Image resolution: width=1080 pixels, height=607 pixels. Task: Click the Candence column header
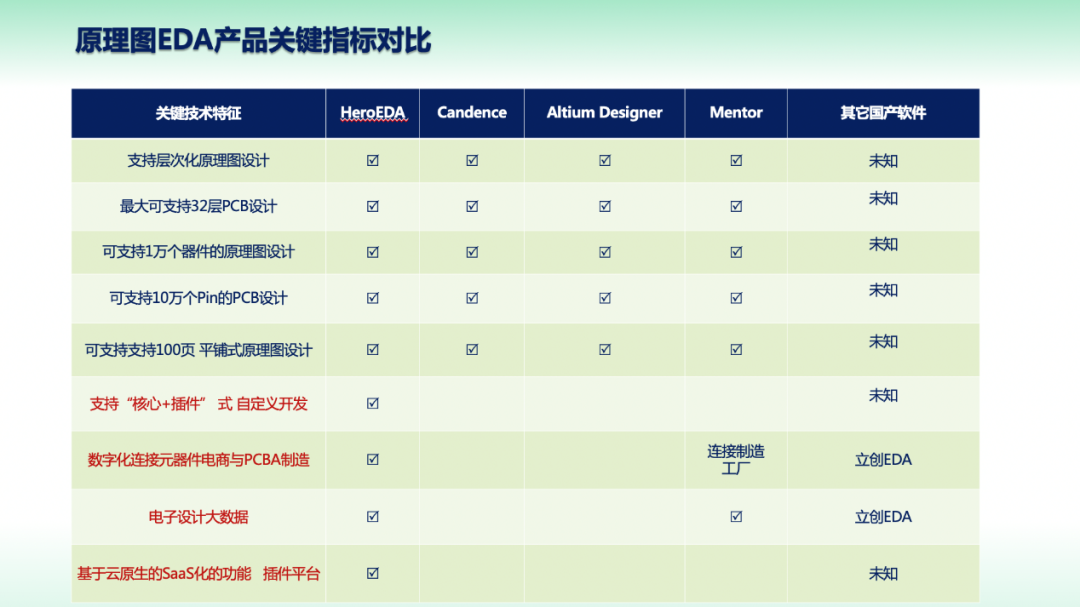472,113
